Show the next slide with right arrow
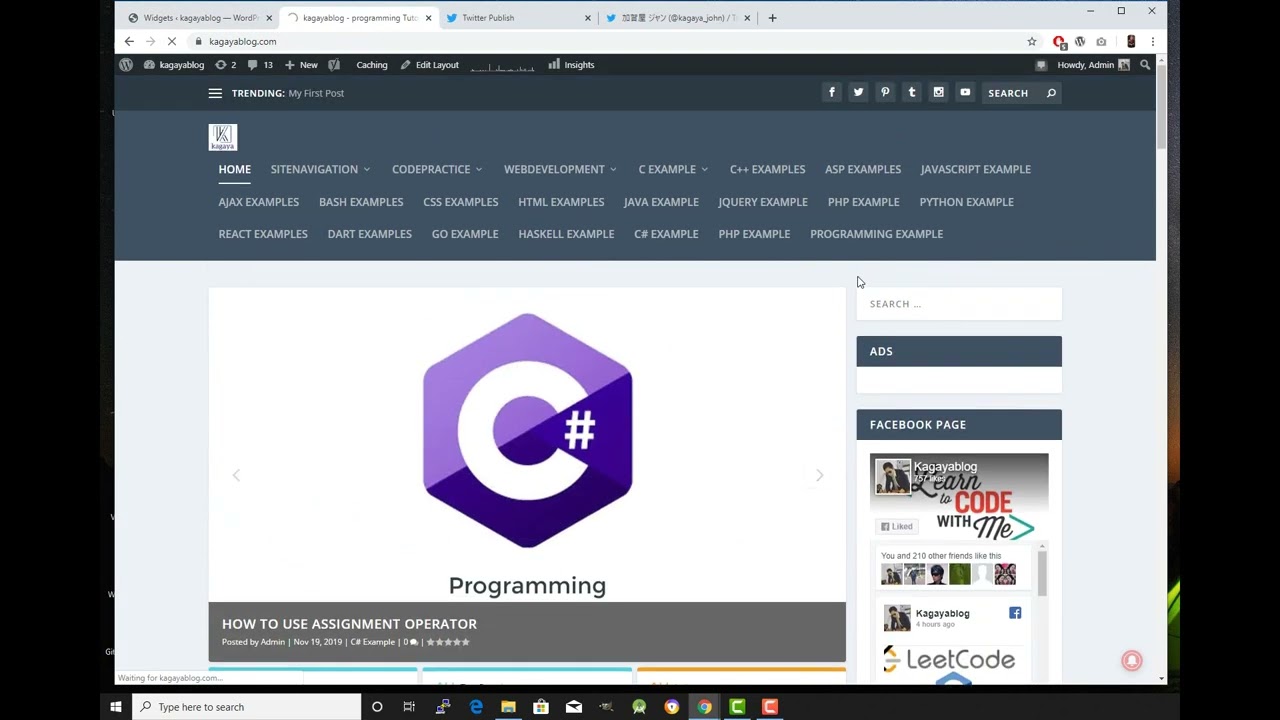Screen dimensions: 1280x720 tap(819, 475)
